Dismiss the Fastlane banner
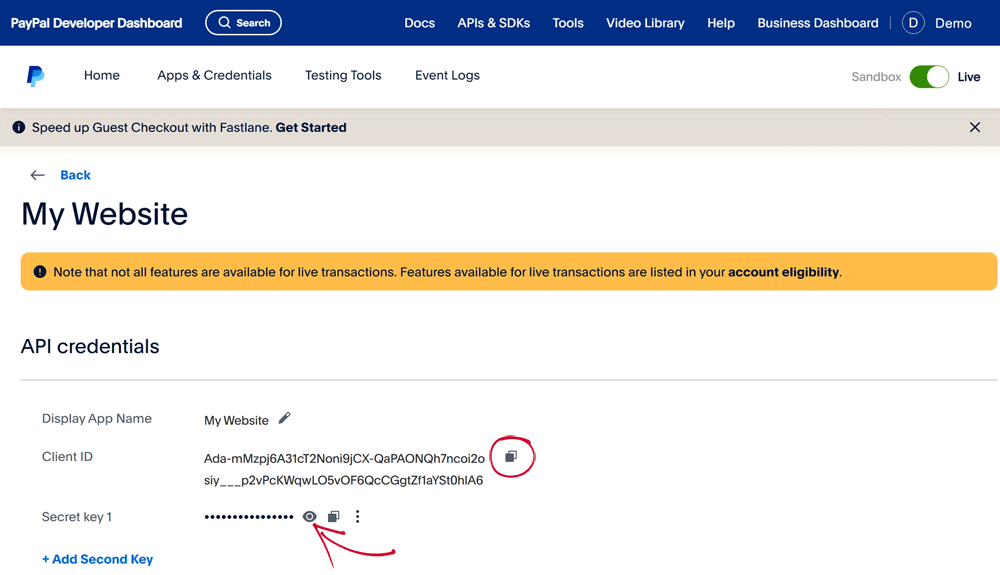 click(x=975, y=127)
